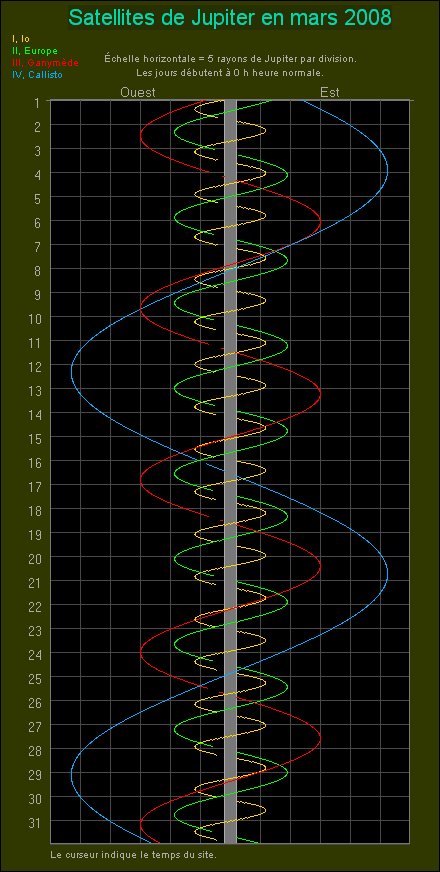Viewport: 440px width, 872px height.
Task: Click the Échelle horizontale scale note
Action: point(230,58)
